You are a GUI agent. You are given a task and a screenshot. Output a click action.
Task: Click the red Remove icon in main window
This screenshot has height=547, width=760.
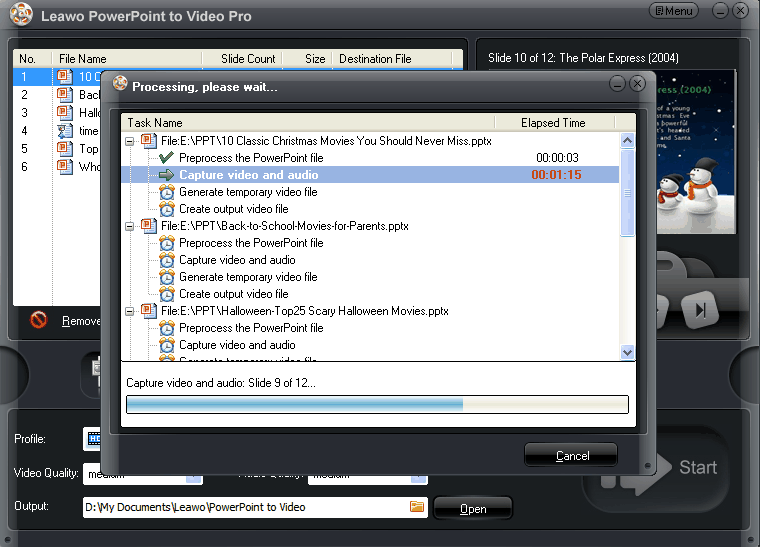coord(39,320)
